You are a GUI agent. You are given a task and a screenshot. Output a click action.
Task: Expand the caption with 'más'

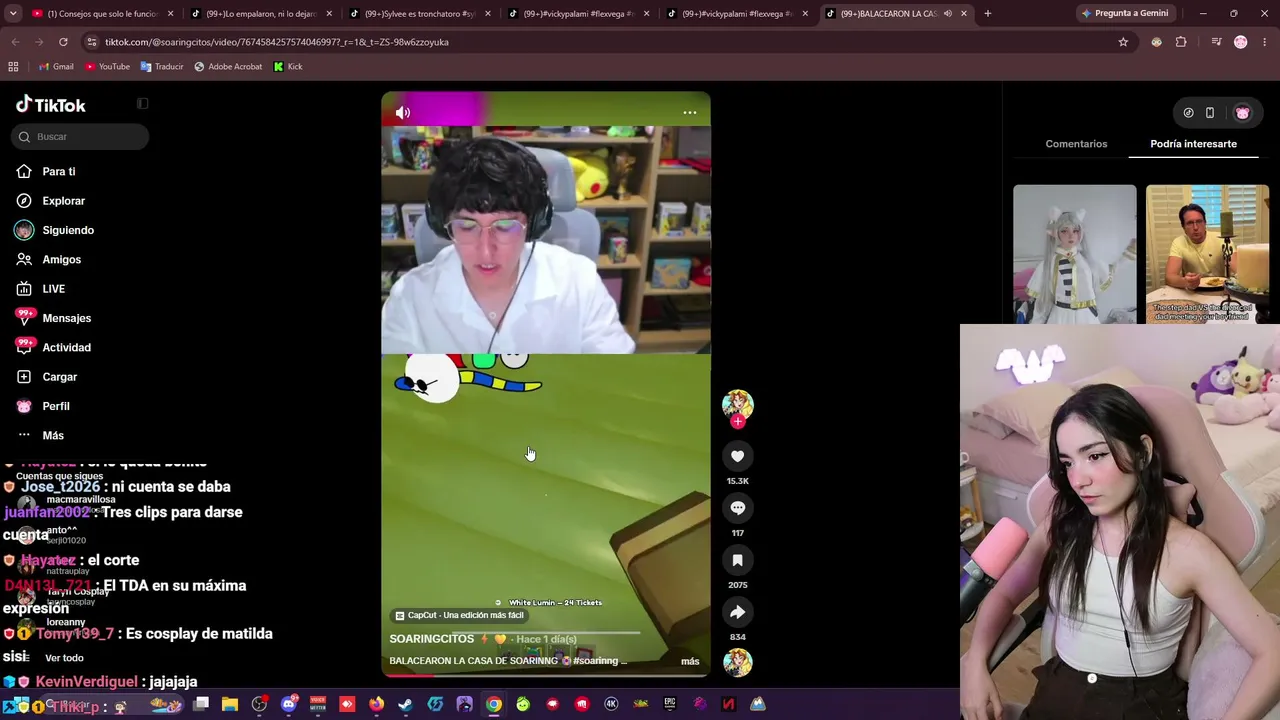[x=690, y=661]
